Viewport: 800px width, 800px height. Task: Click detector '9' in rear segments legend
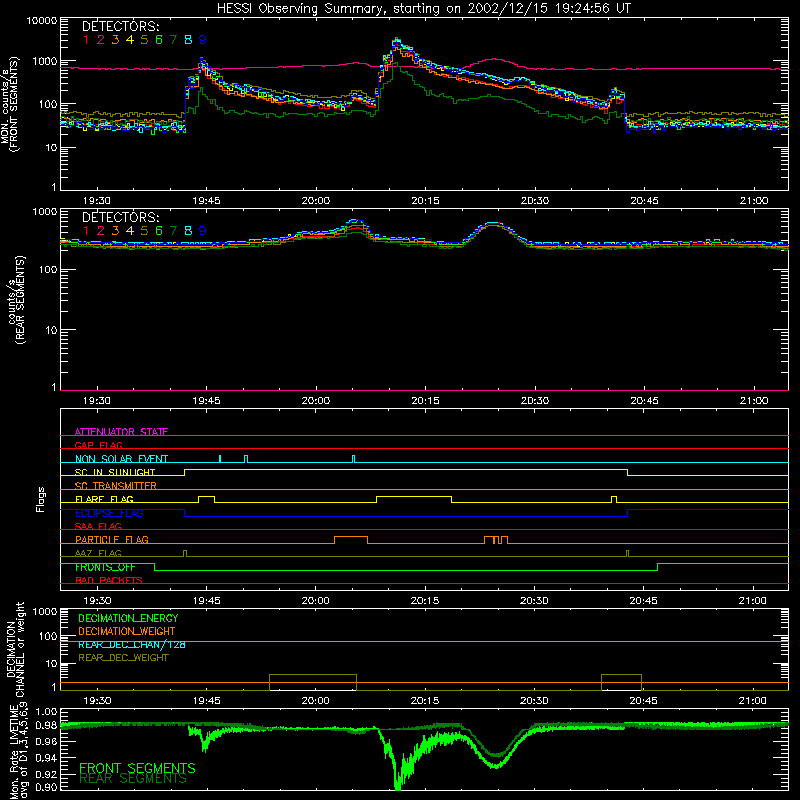click(203, 231)
